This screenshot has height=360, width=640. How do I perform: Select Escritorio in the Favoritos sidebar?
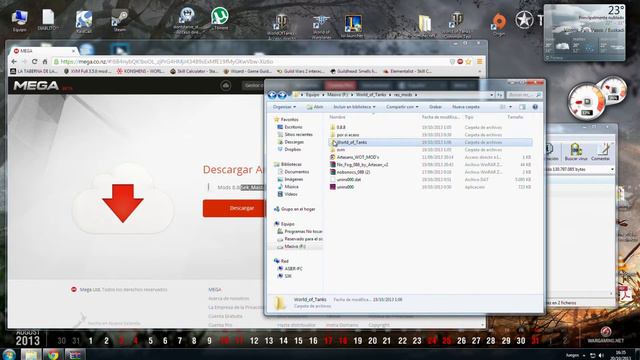pyautogui.click(x=290, y=127)
